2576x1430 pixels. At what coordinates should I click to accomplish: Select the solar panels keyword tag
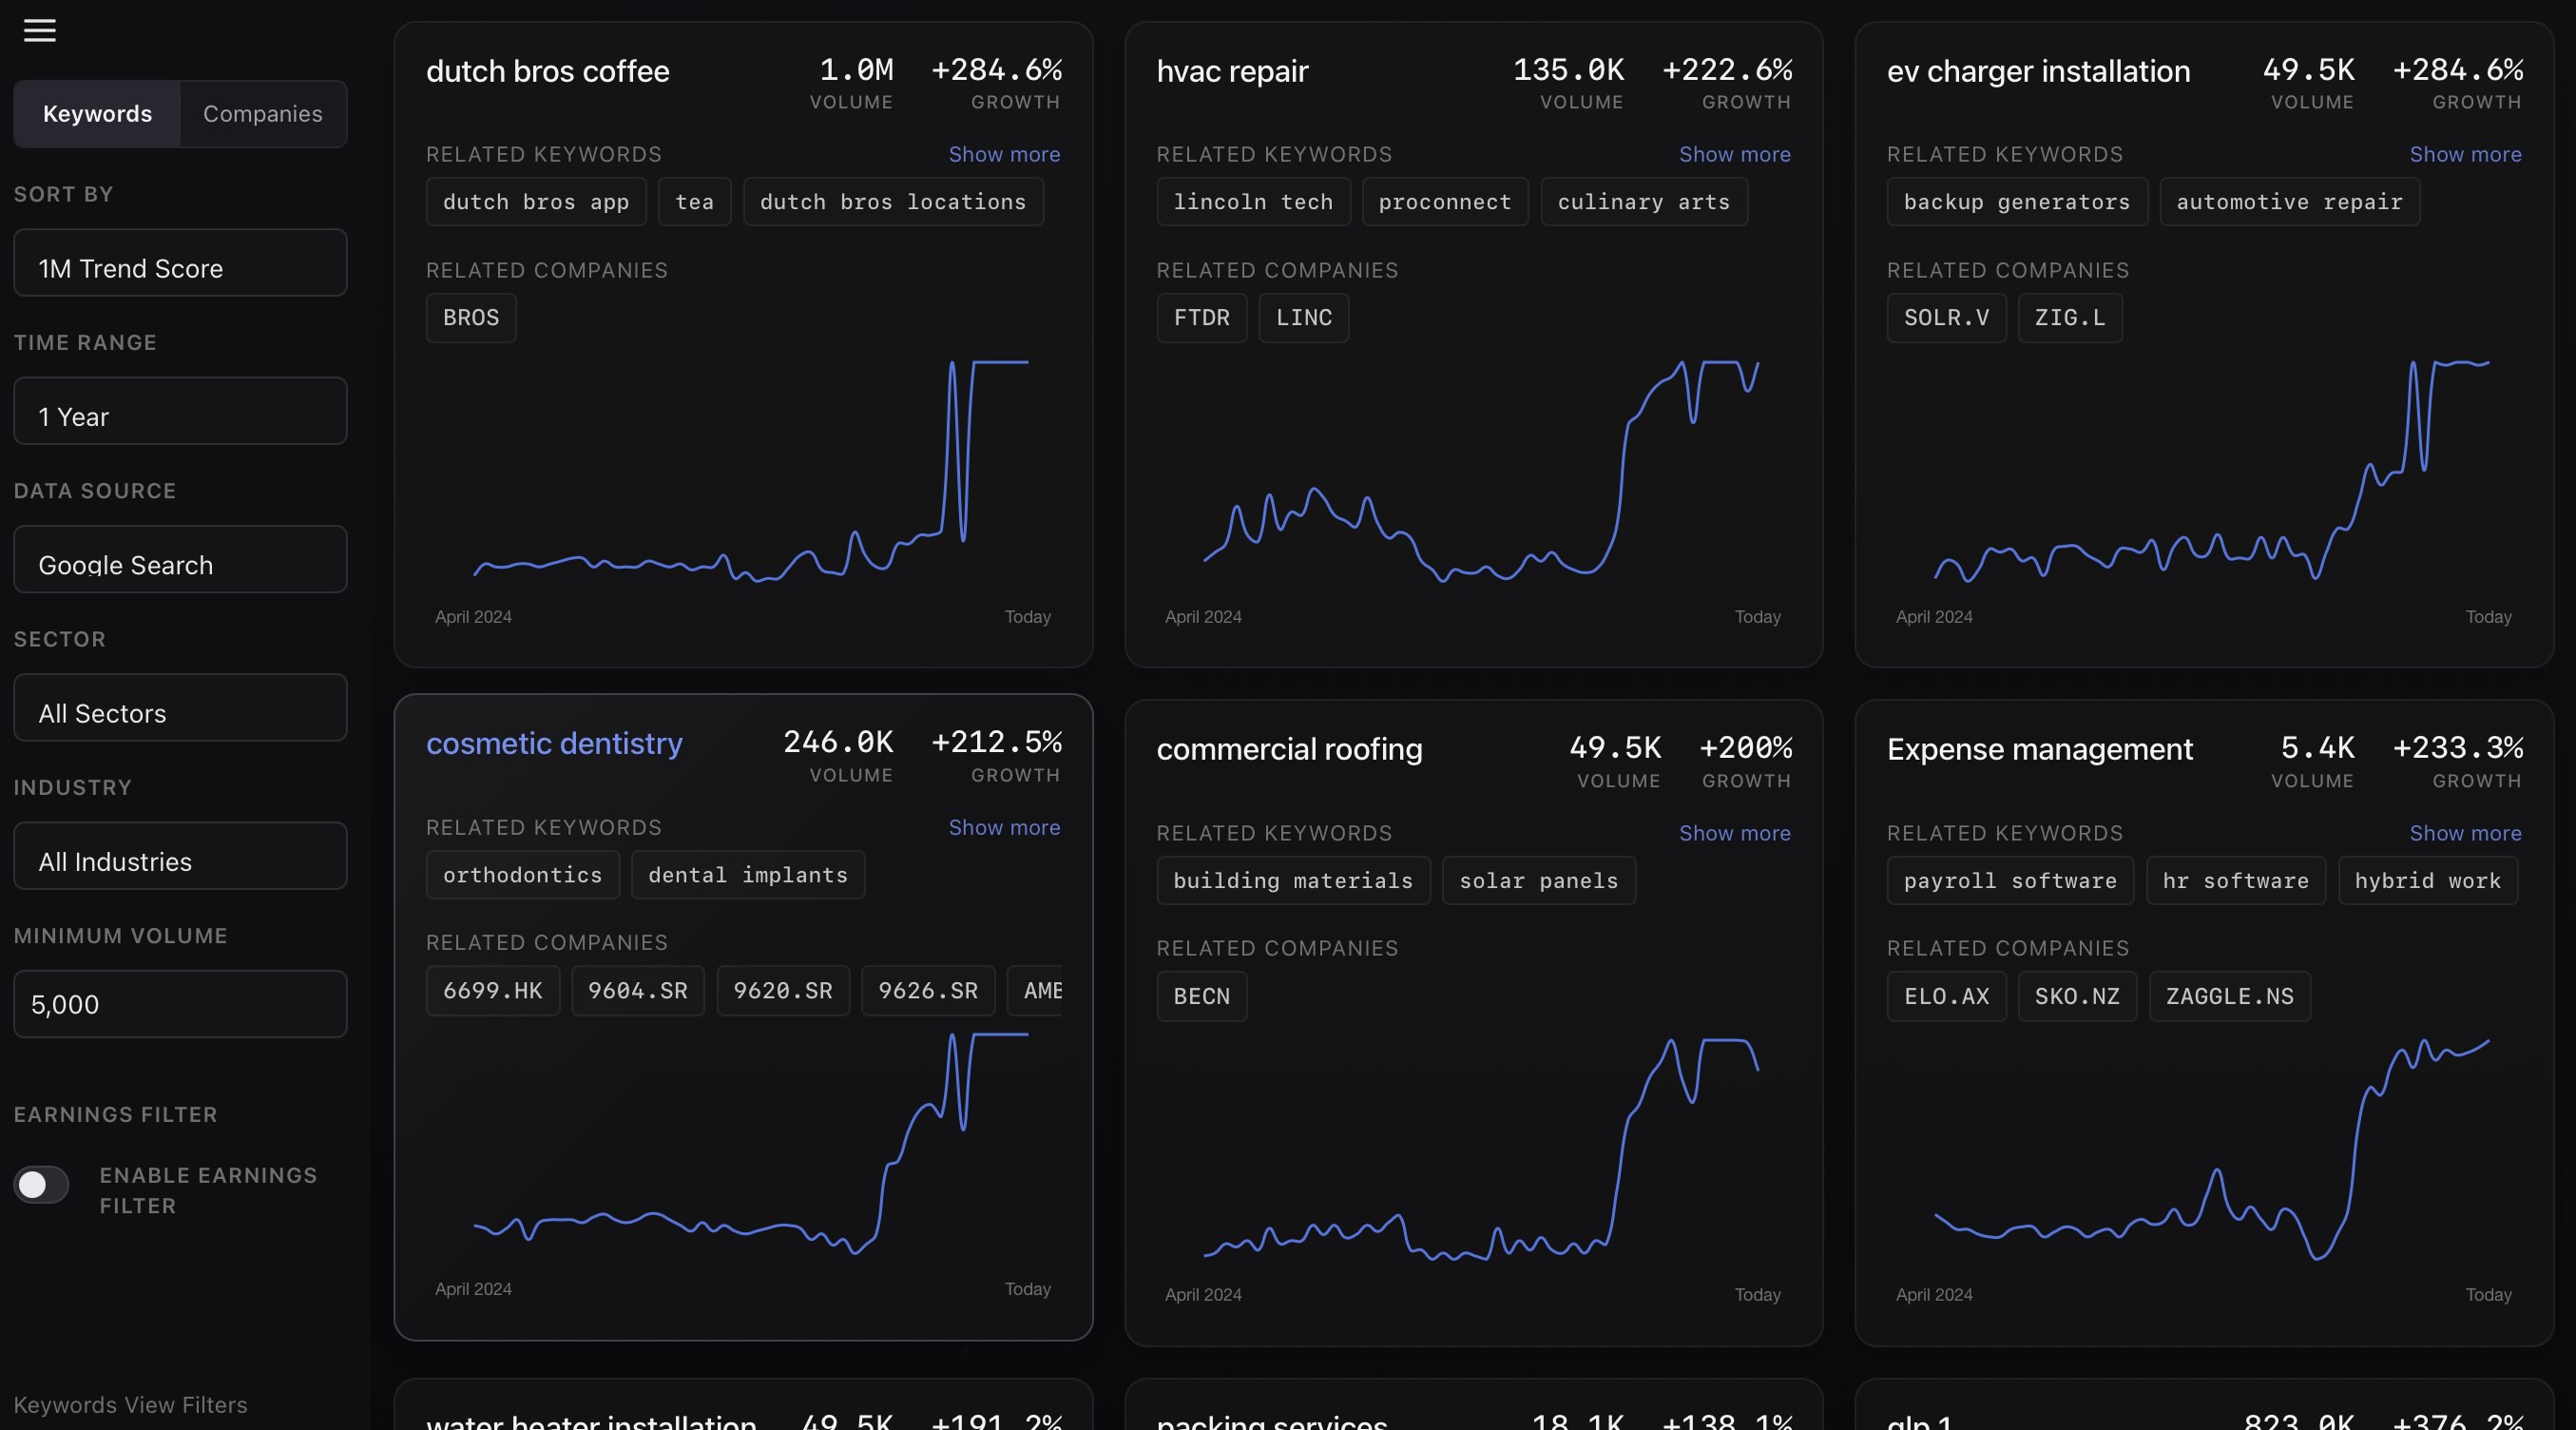(x=1538, y=881)
